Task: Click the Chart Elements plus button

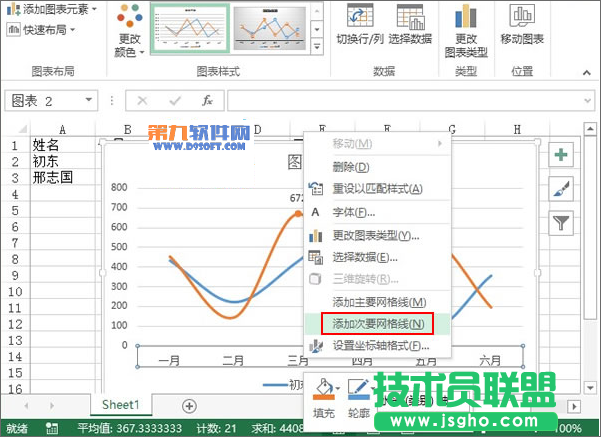Action: click(561, 155)
